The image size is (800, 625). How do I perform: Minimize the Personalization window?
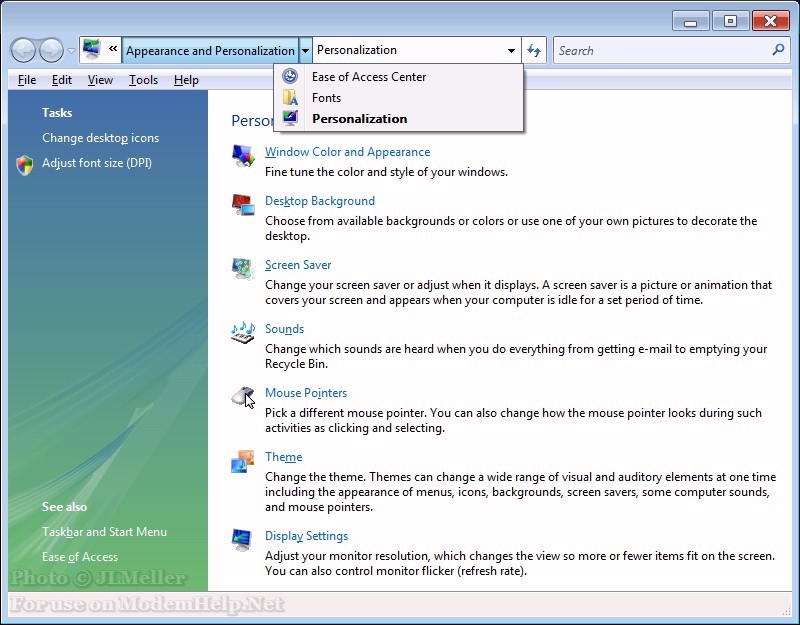coord(690,21)
